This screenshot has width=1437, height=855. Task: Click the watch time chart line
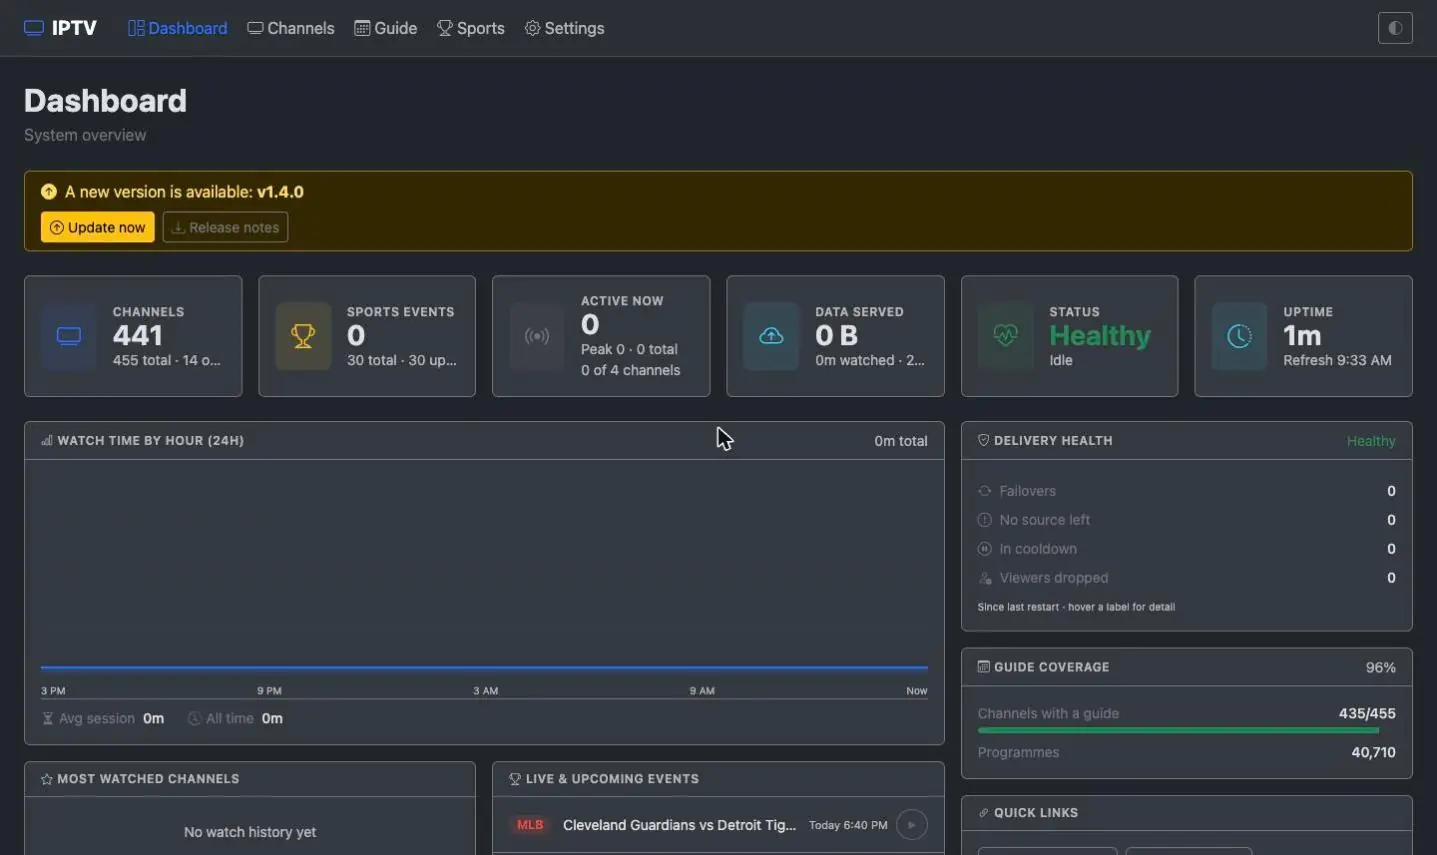coord(484,667)
